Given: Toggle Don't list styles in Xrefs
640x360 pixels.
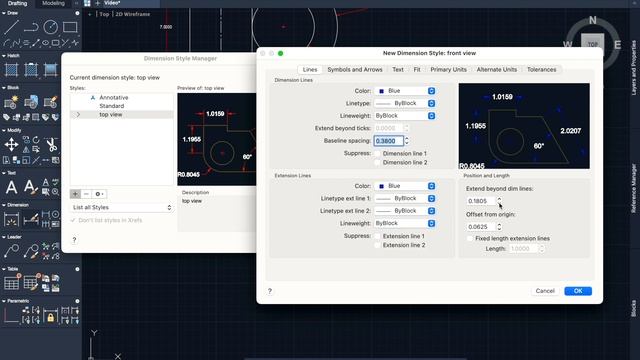Looking at the screenshot, I should point(73,220).
